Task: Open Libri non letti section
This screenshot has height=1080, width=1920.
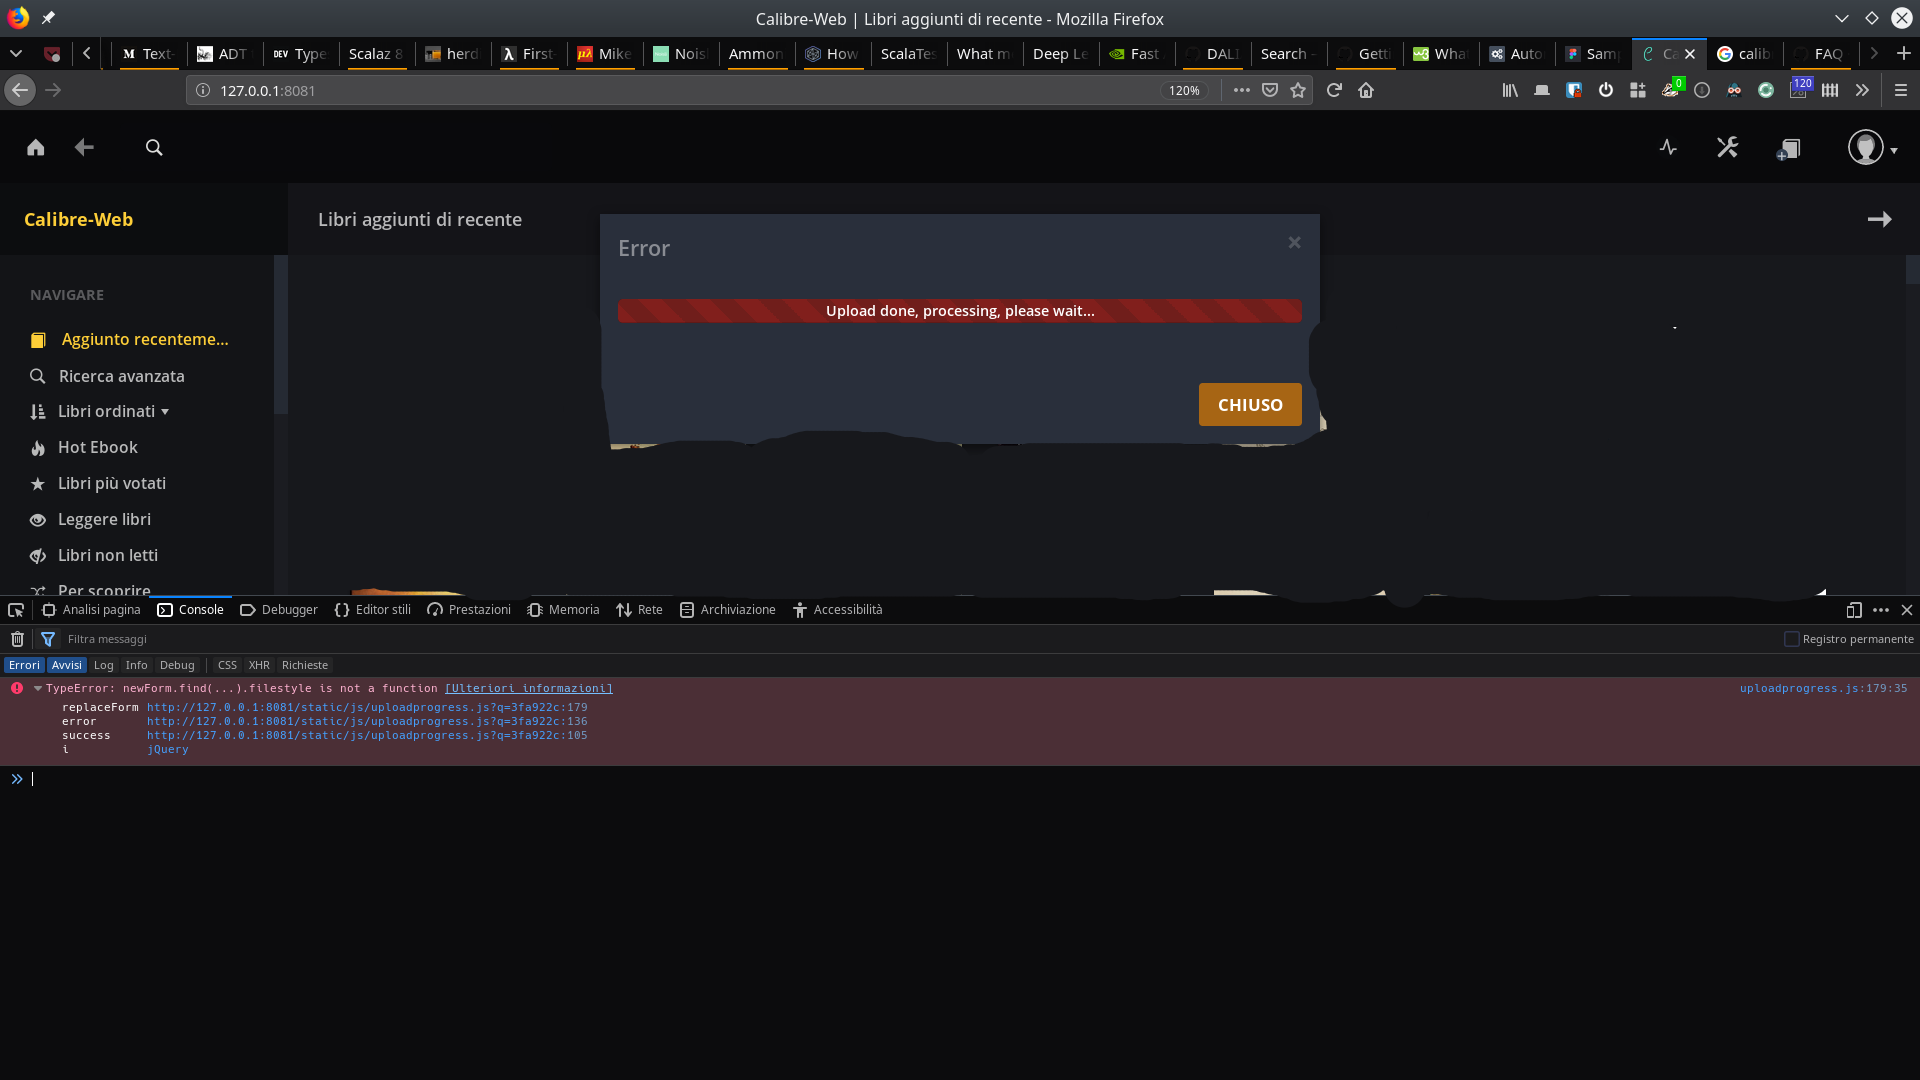Action: point(94,555)
